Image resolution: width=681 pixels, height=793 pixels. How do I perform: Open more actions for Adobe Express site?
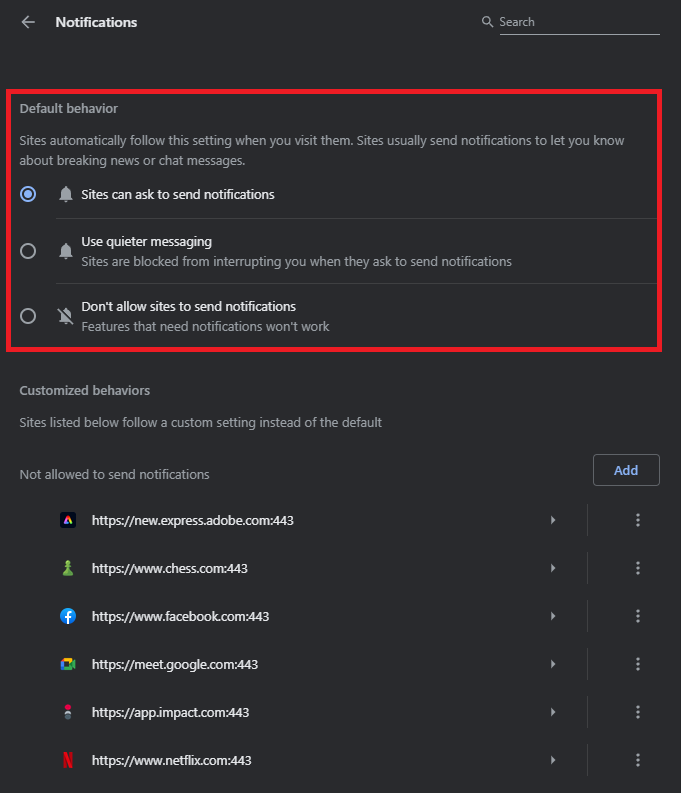(x=637, y=520)
